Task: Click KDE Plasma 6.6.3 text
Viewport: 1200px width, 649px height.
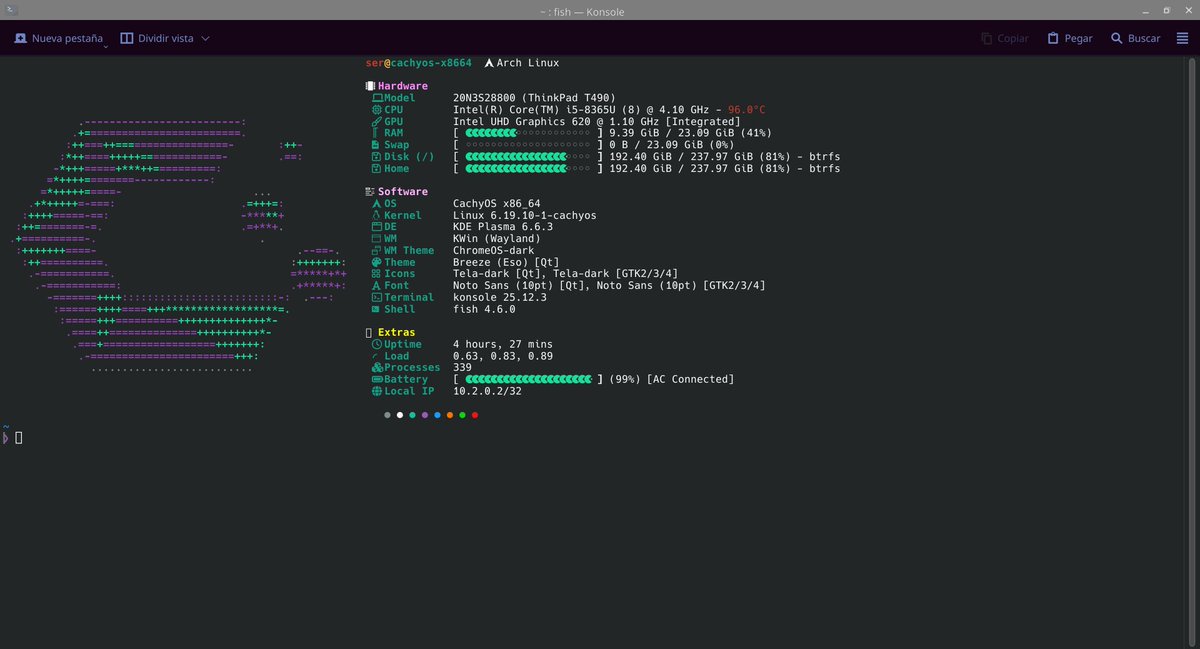Action: point(503,227)
